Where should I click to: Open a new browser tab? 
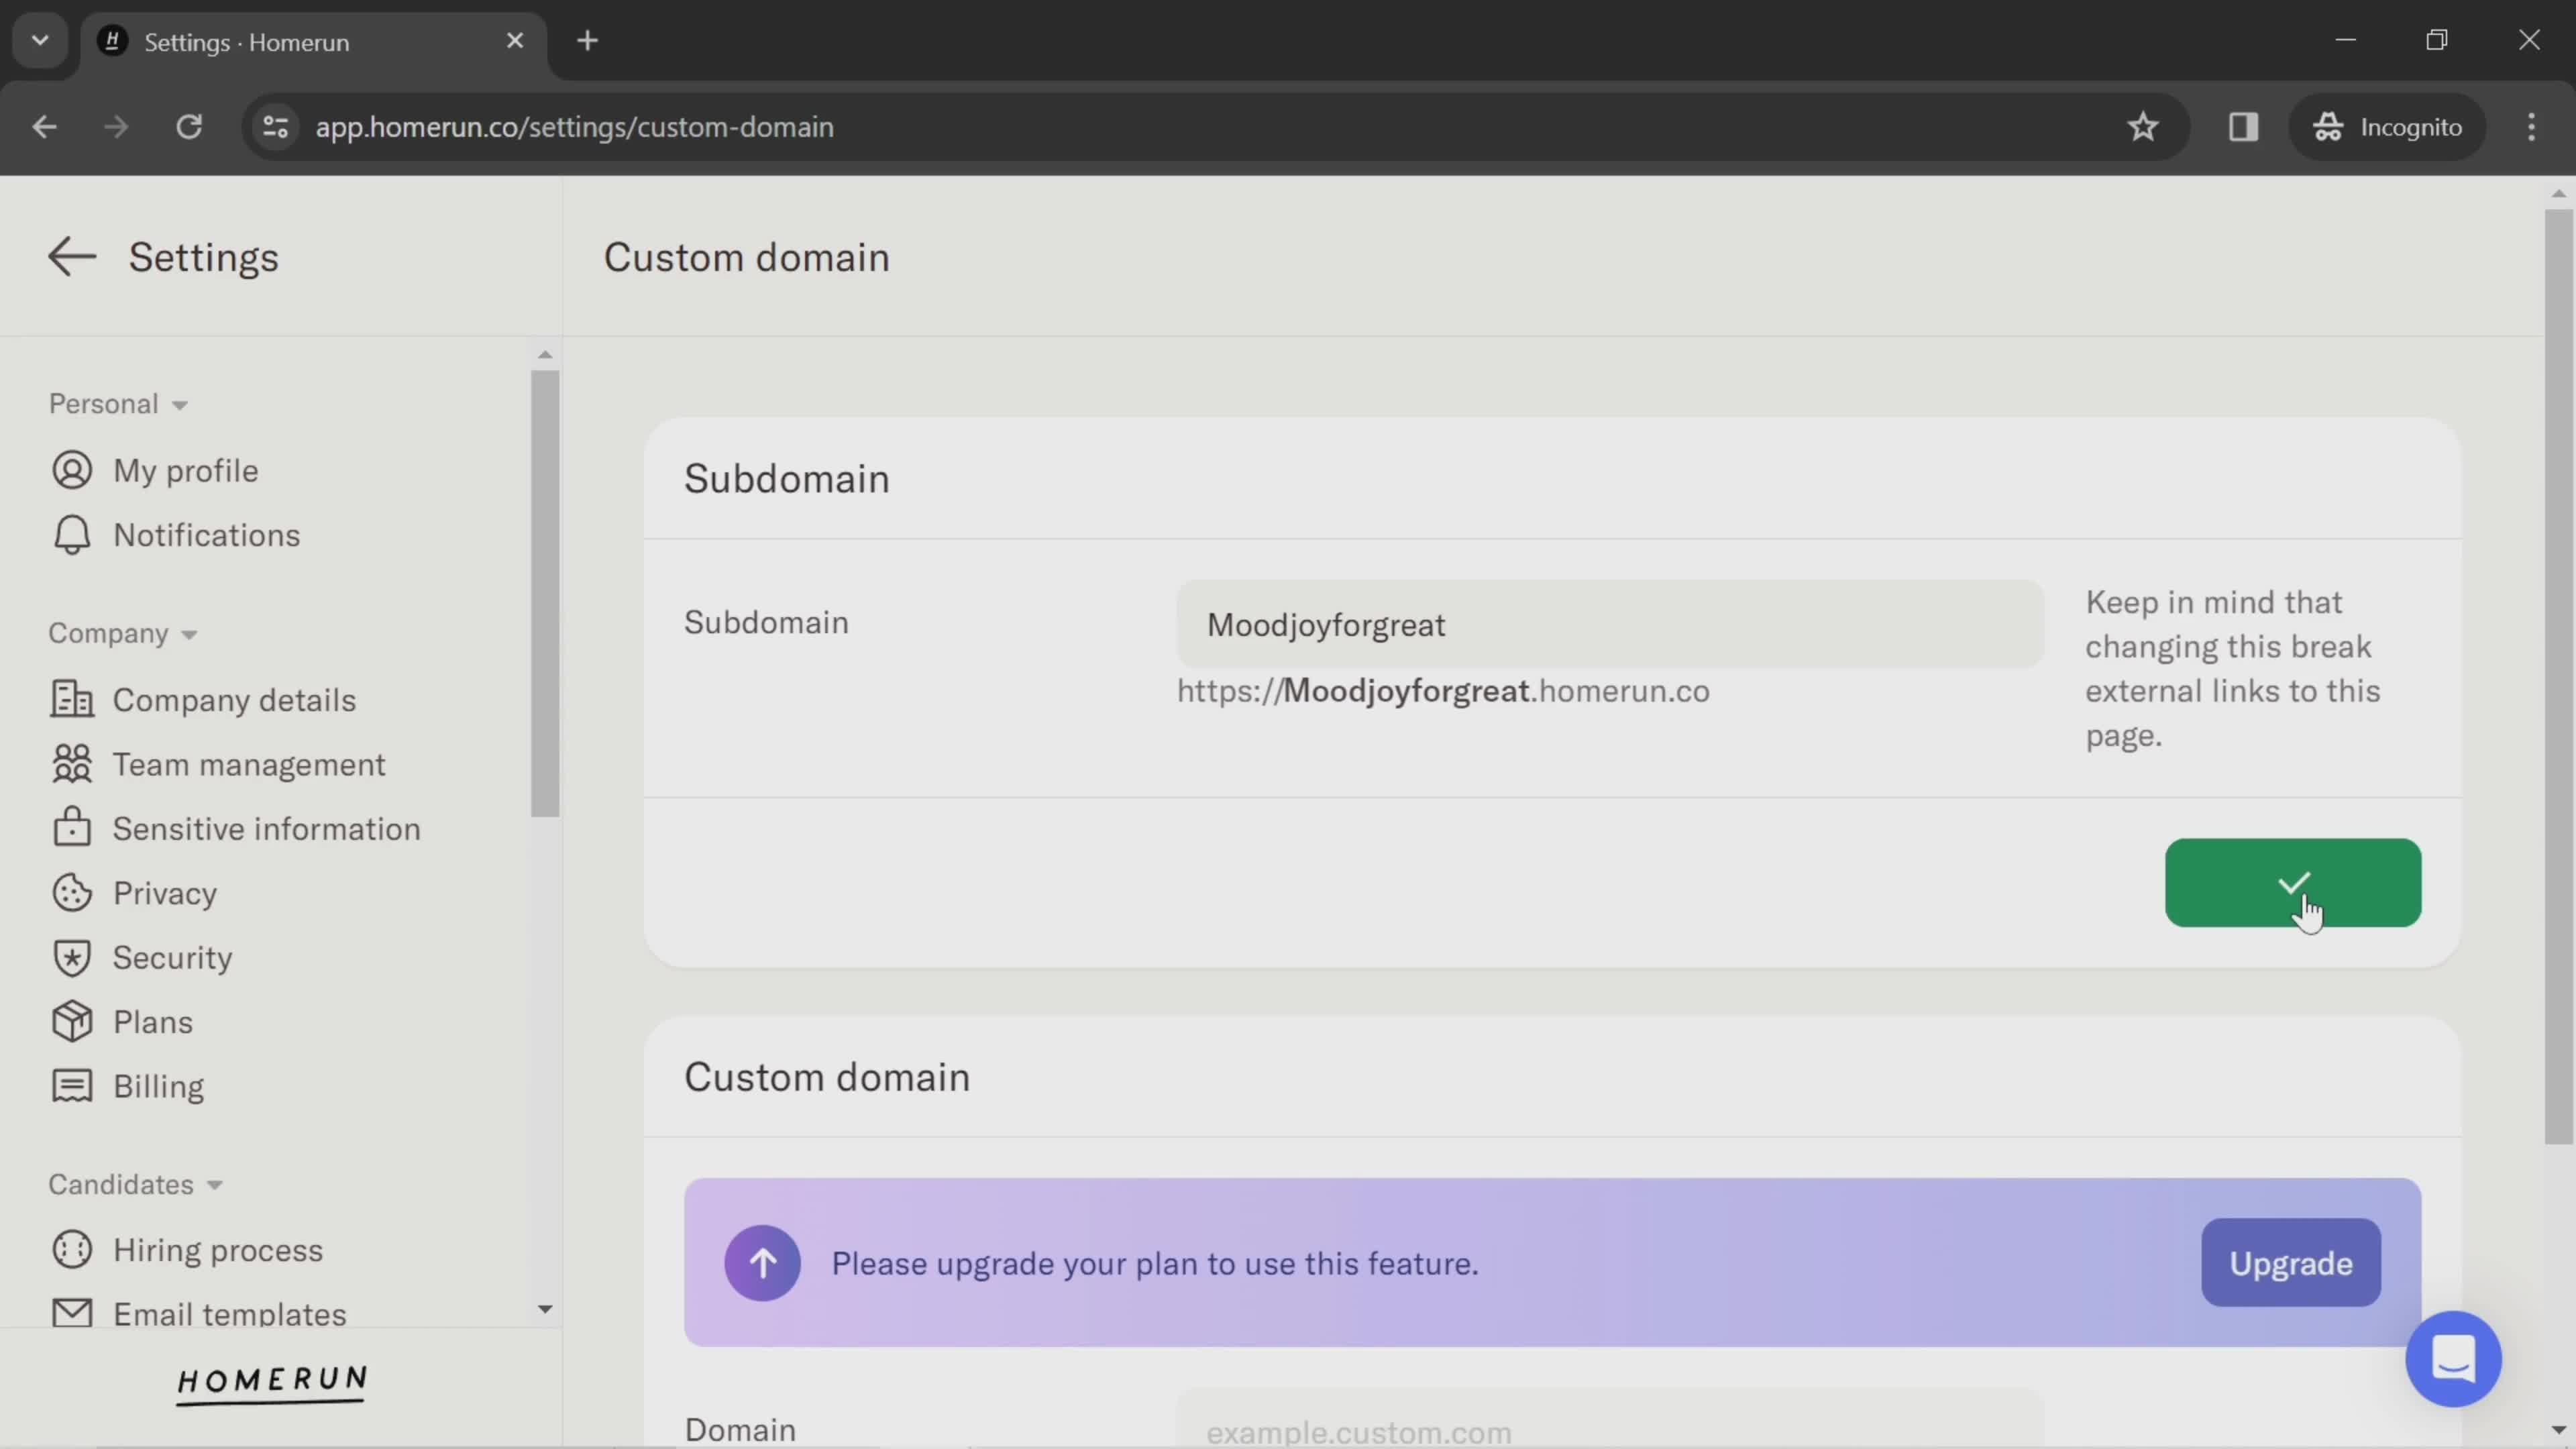tap(588, 41)
